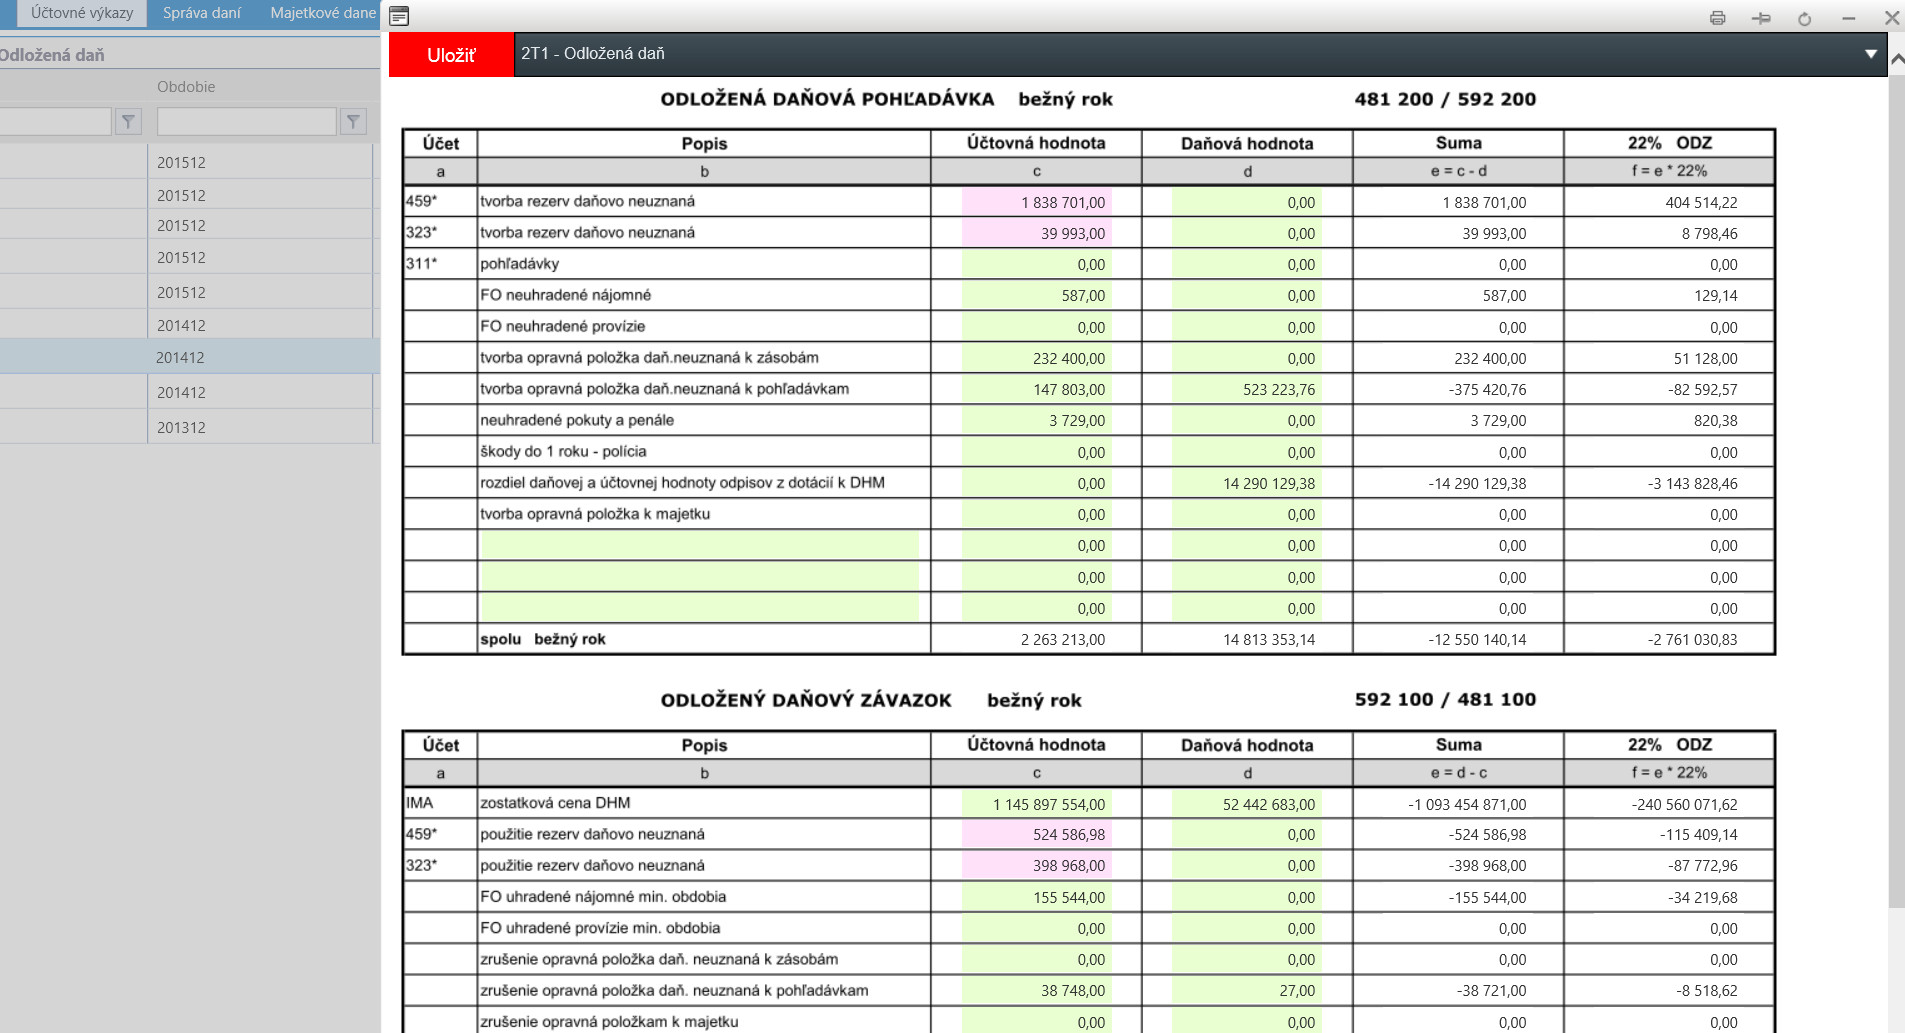Click the red Uložiť button
Screen dimensions: 1905x1033
tap(451, 55)
